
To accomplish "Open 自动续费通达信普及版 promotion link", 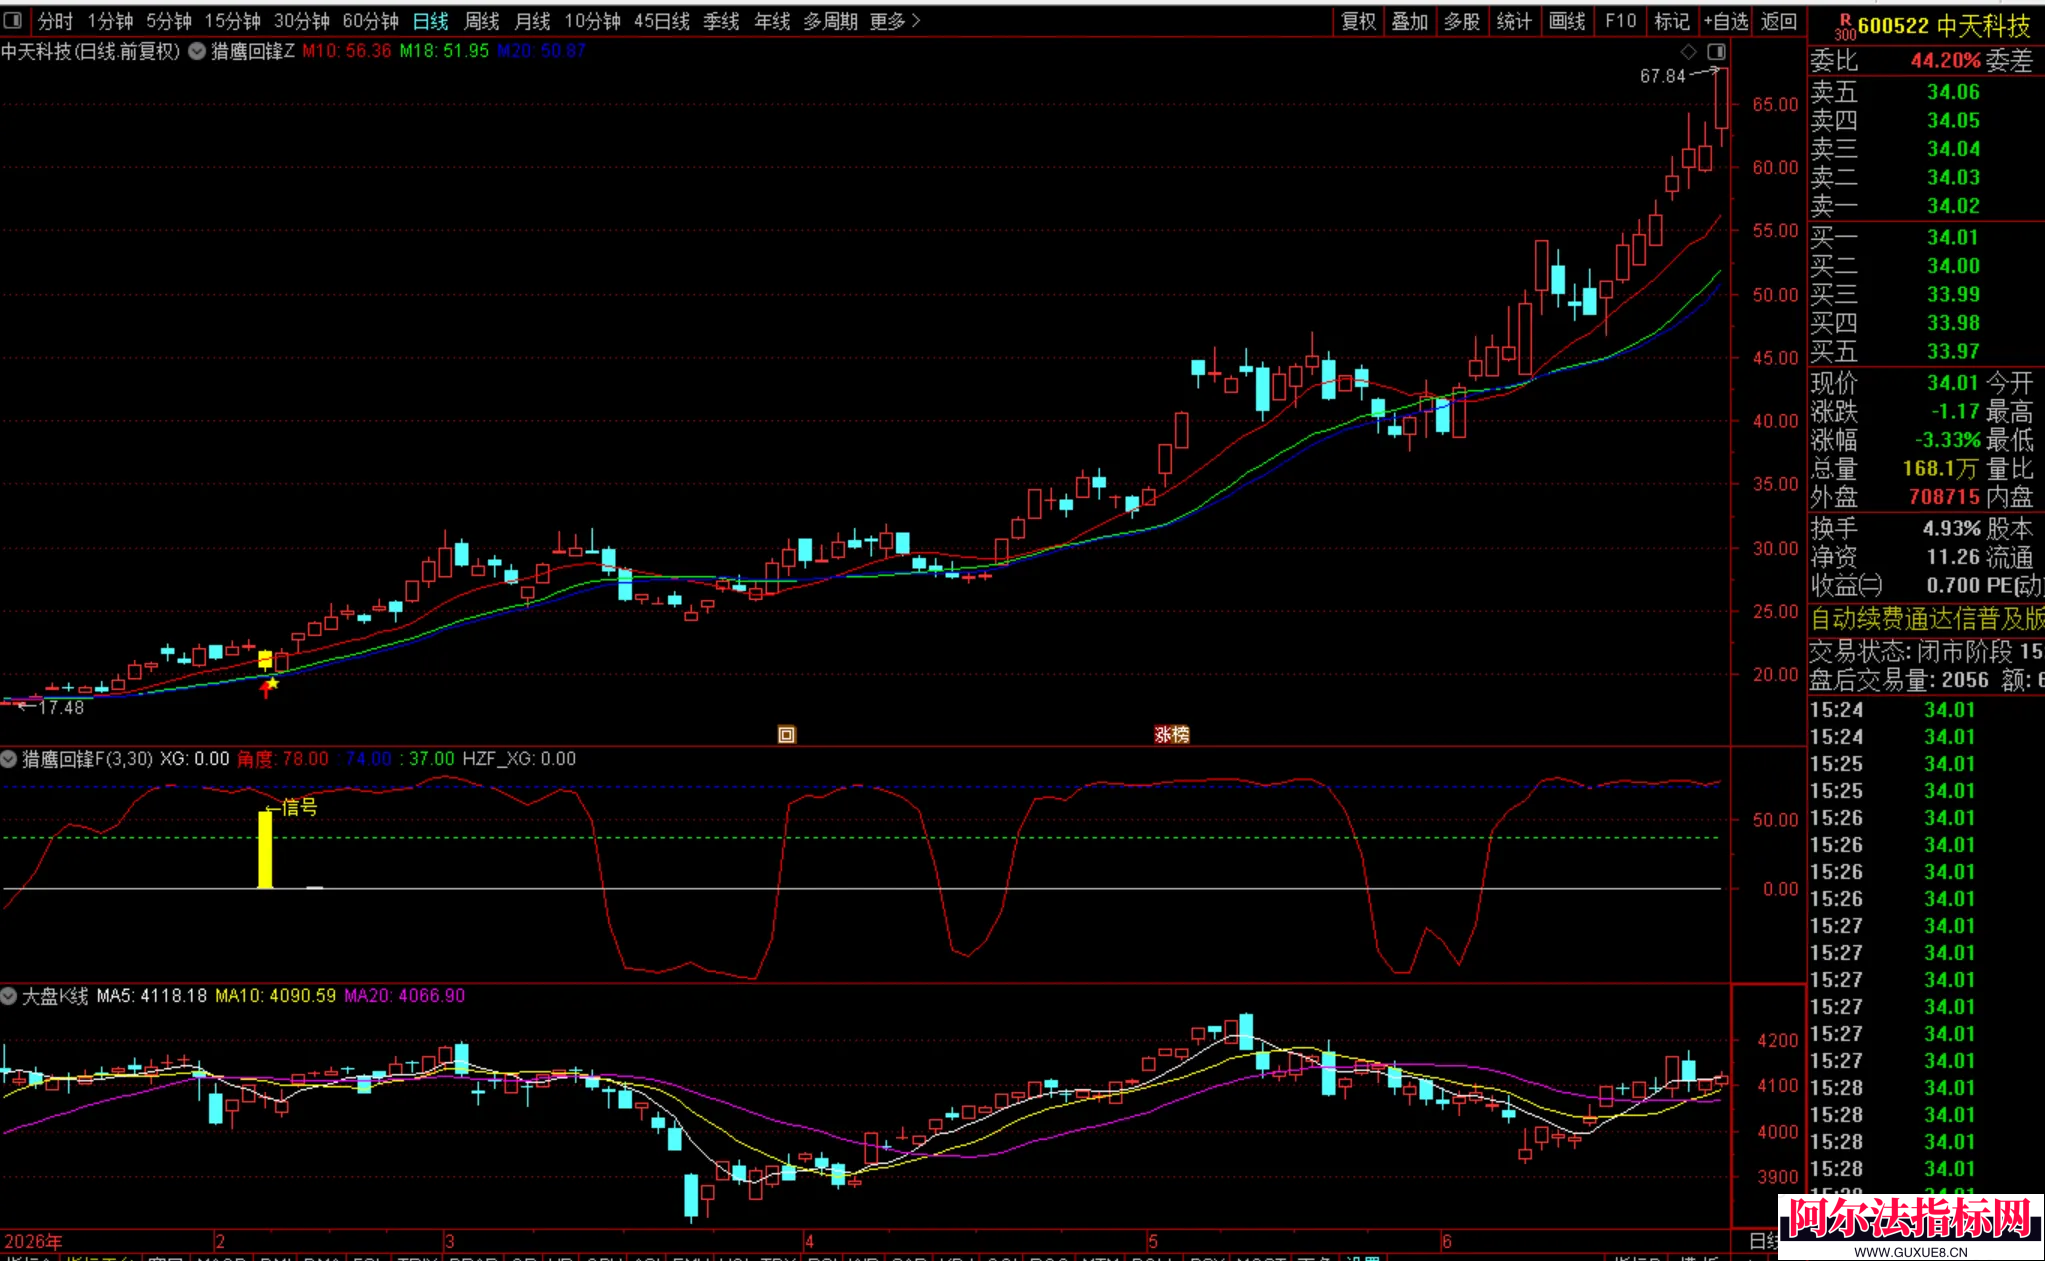I will (x=1927, y=619).
